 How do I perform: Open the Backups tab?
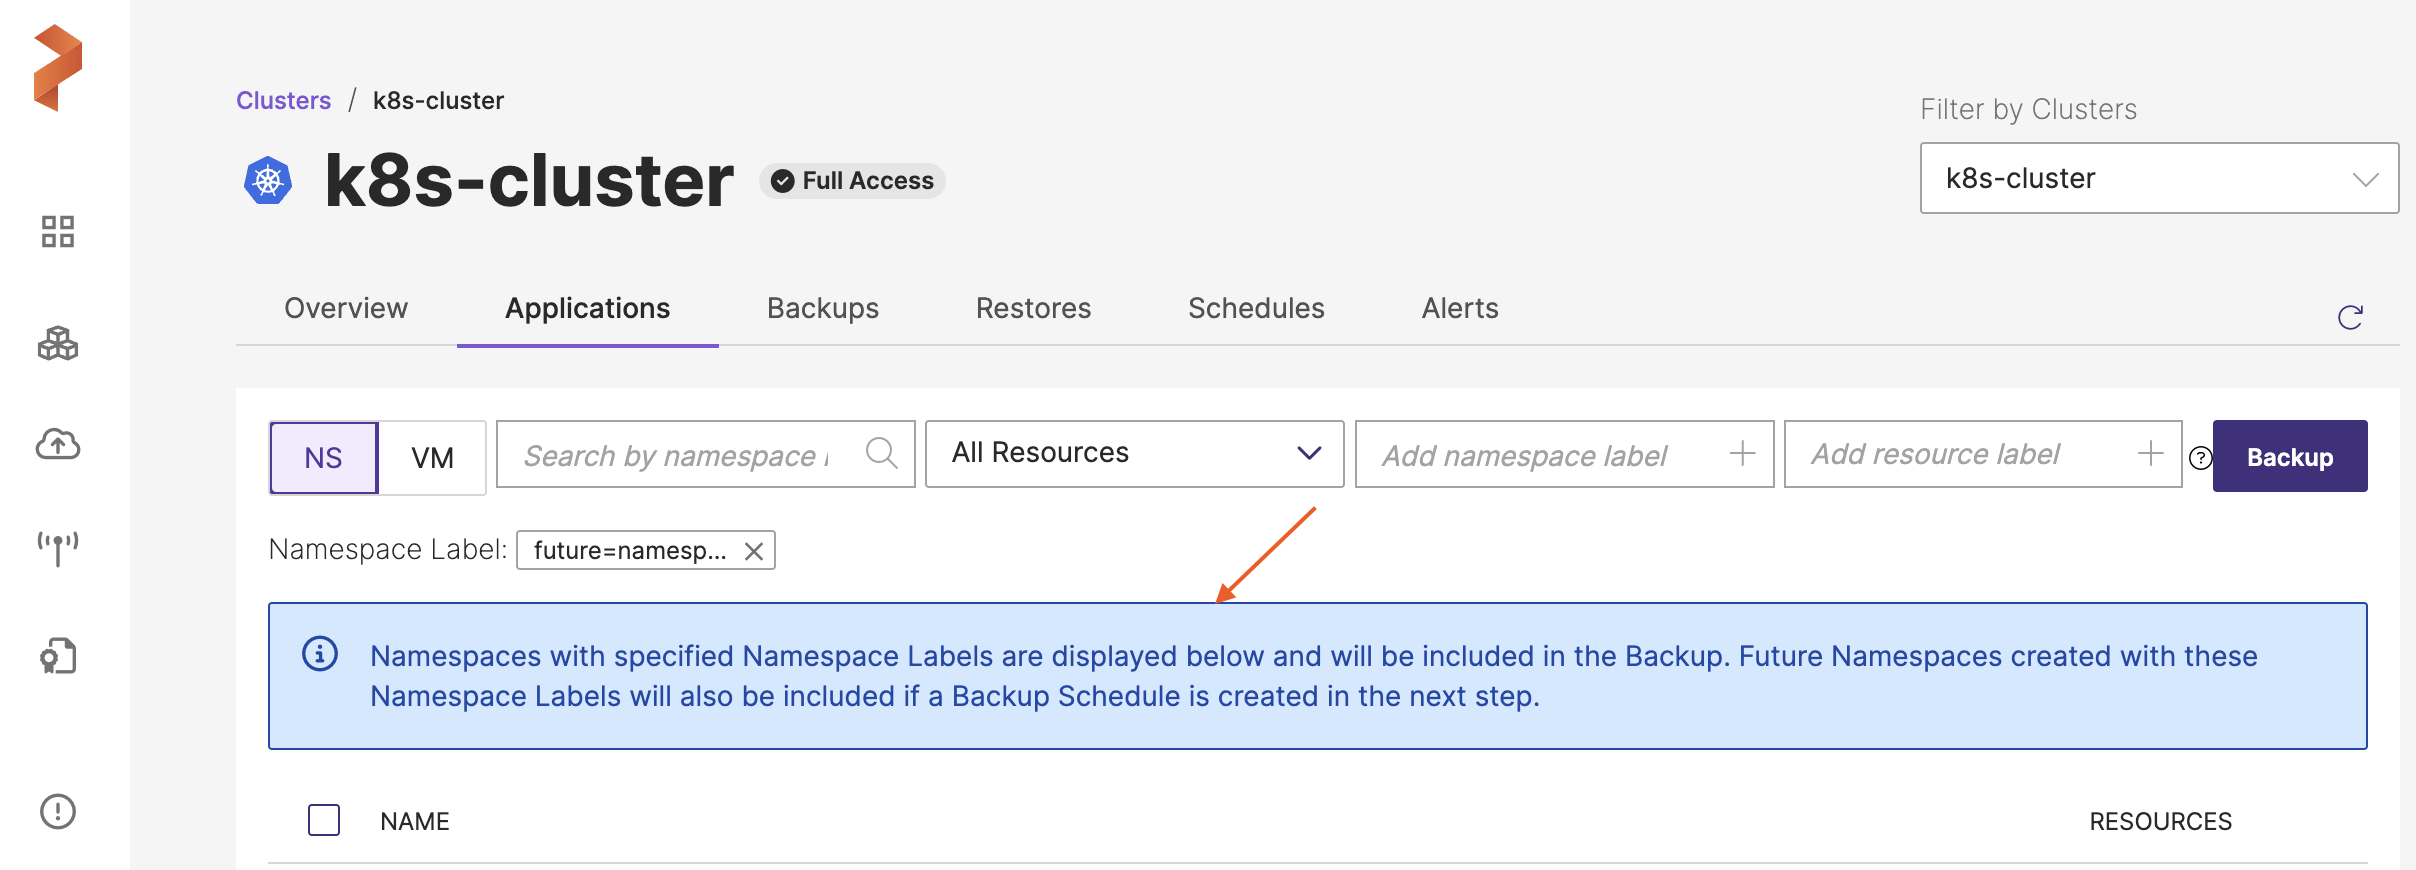(822, 308)
